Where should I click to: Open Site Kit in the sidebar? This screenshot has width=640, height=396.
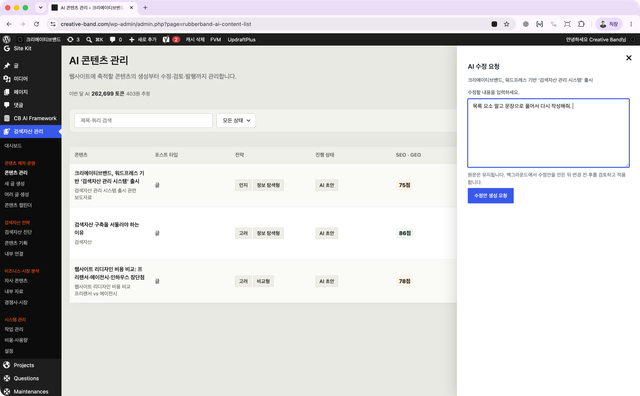click(x=22, y=49)
